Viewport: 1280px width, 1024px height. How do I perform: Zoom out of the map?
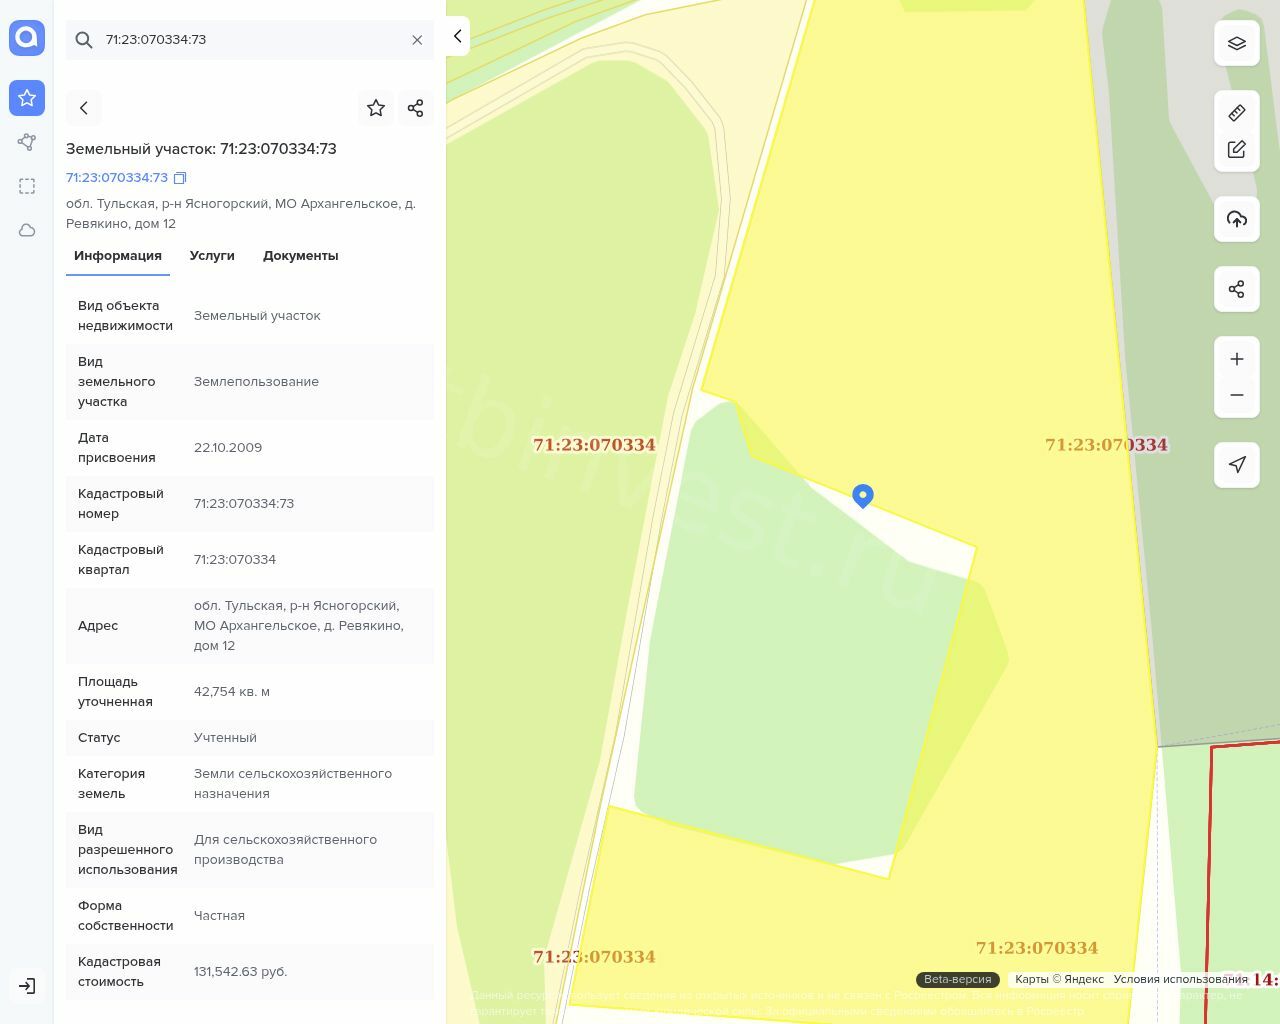pyautogui.click(x=1236, y=395)
